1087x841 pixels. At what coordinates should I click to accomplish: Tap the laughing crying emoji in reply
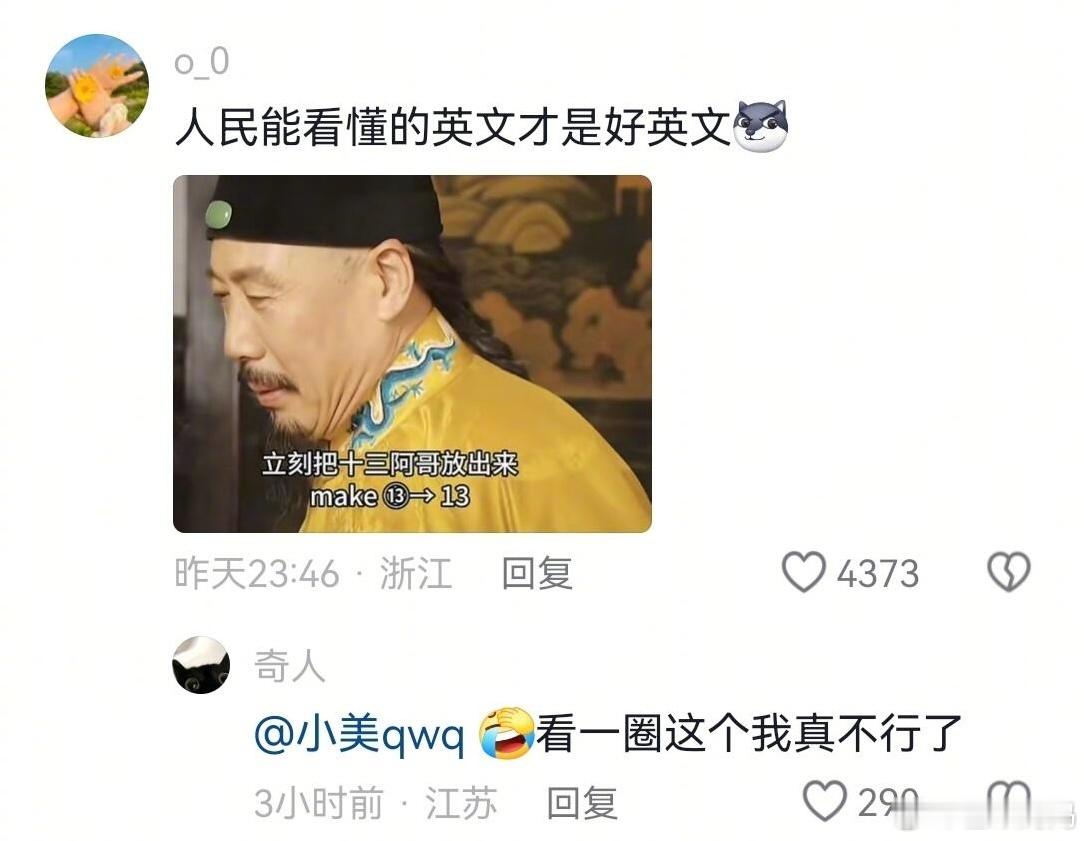tap(507, 734)
